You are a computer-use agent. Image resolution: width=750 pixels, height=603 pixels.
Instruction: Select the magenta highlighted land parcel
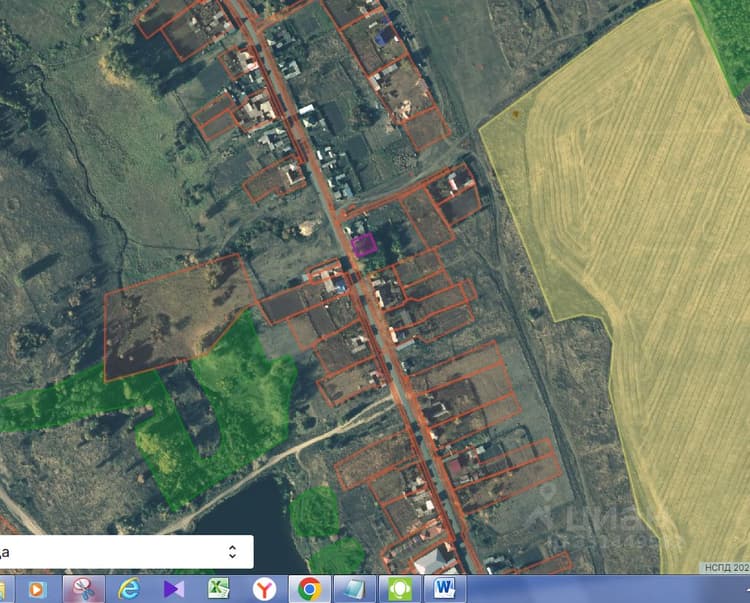[x=364, y=246]
